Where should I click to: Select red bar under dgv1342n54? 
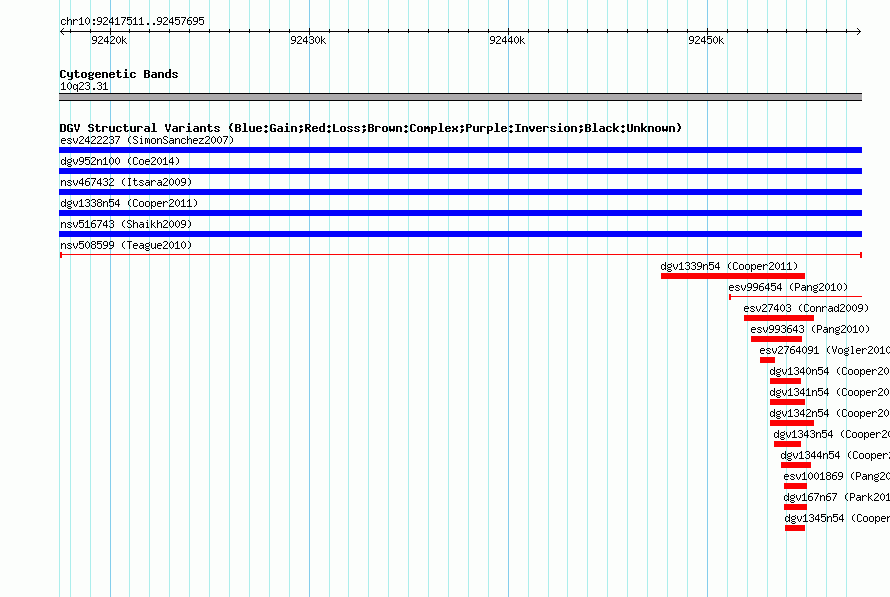click(x=792, y=423)
